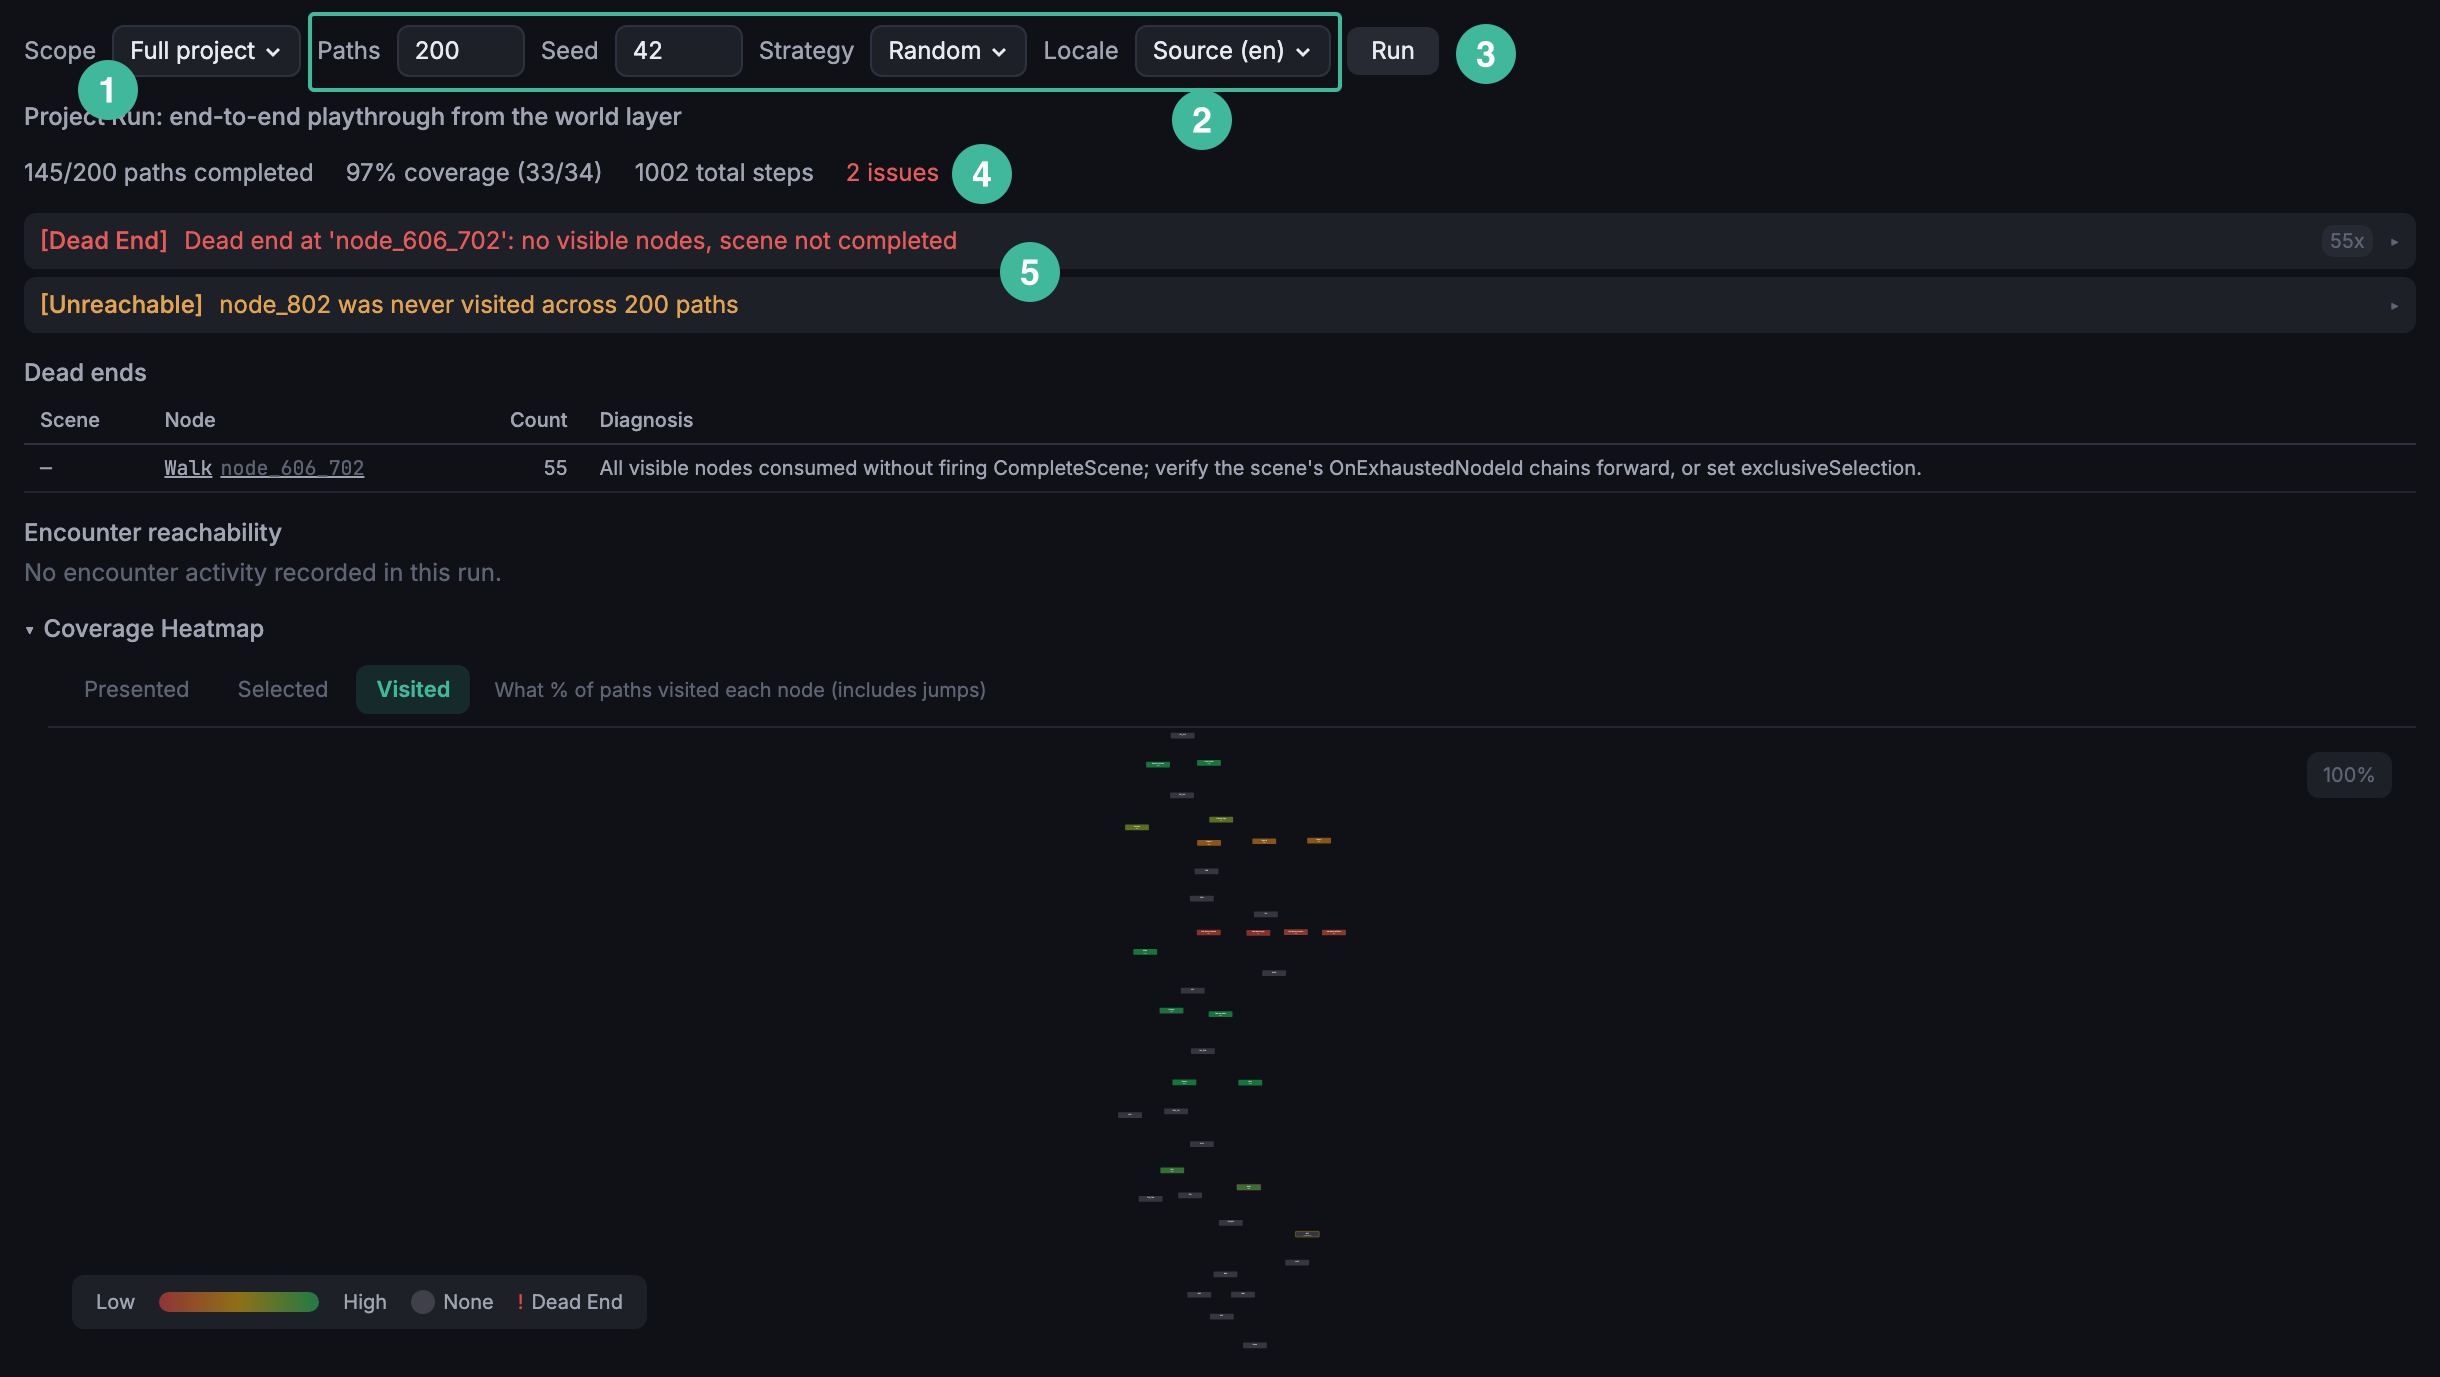Switch to the Presented heatmap tab
Screen dimensions: 2440x1377
pyautogui.click(x=136, y=689)
